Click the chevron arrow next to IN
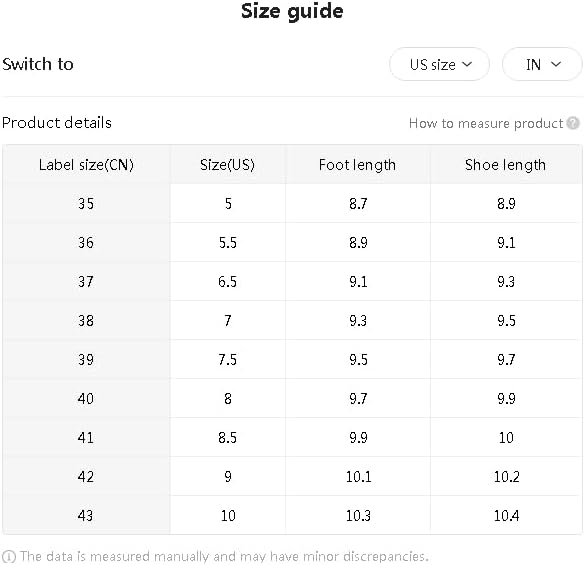 [x=556, y=64]
